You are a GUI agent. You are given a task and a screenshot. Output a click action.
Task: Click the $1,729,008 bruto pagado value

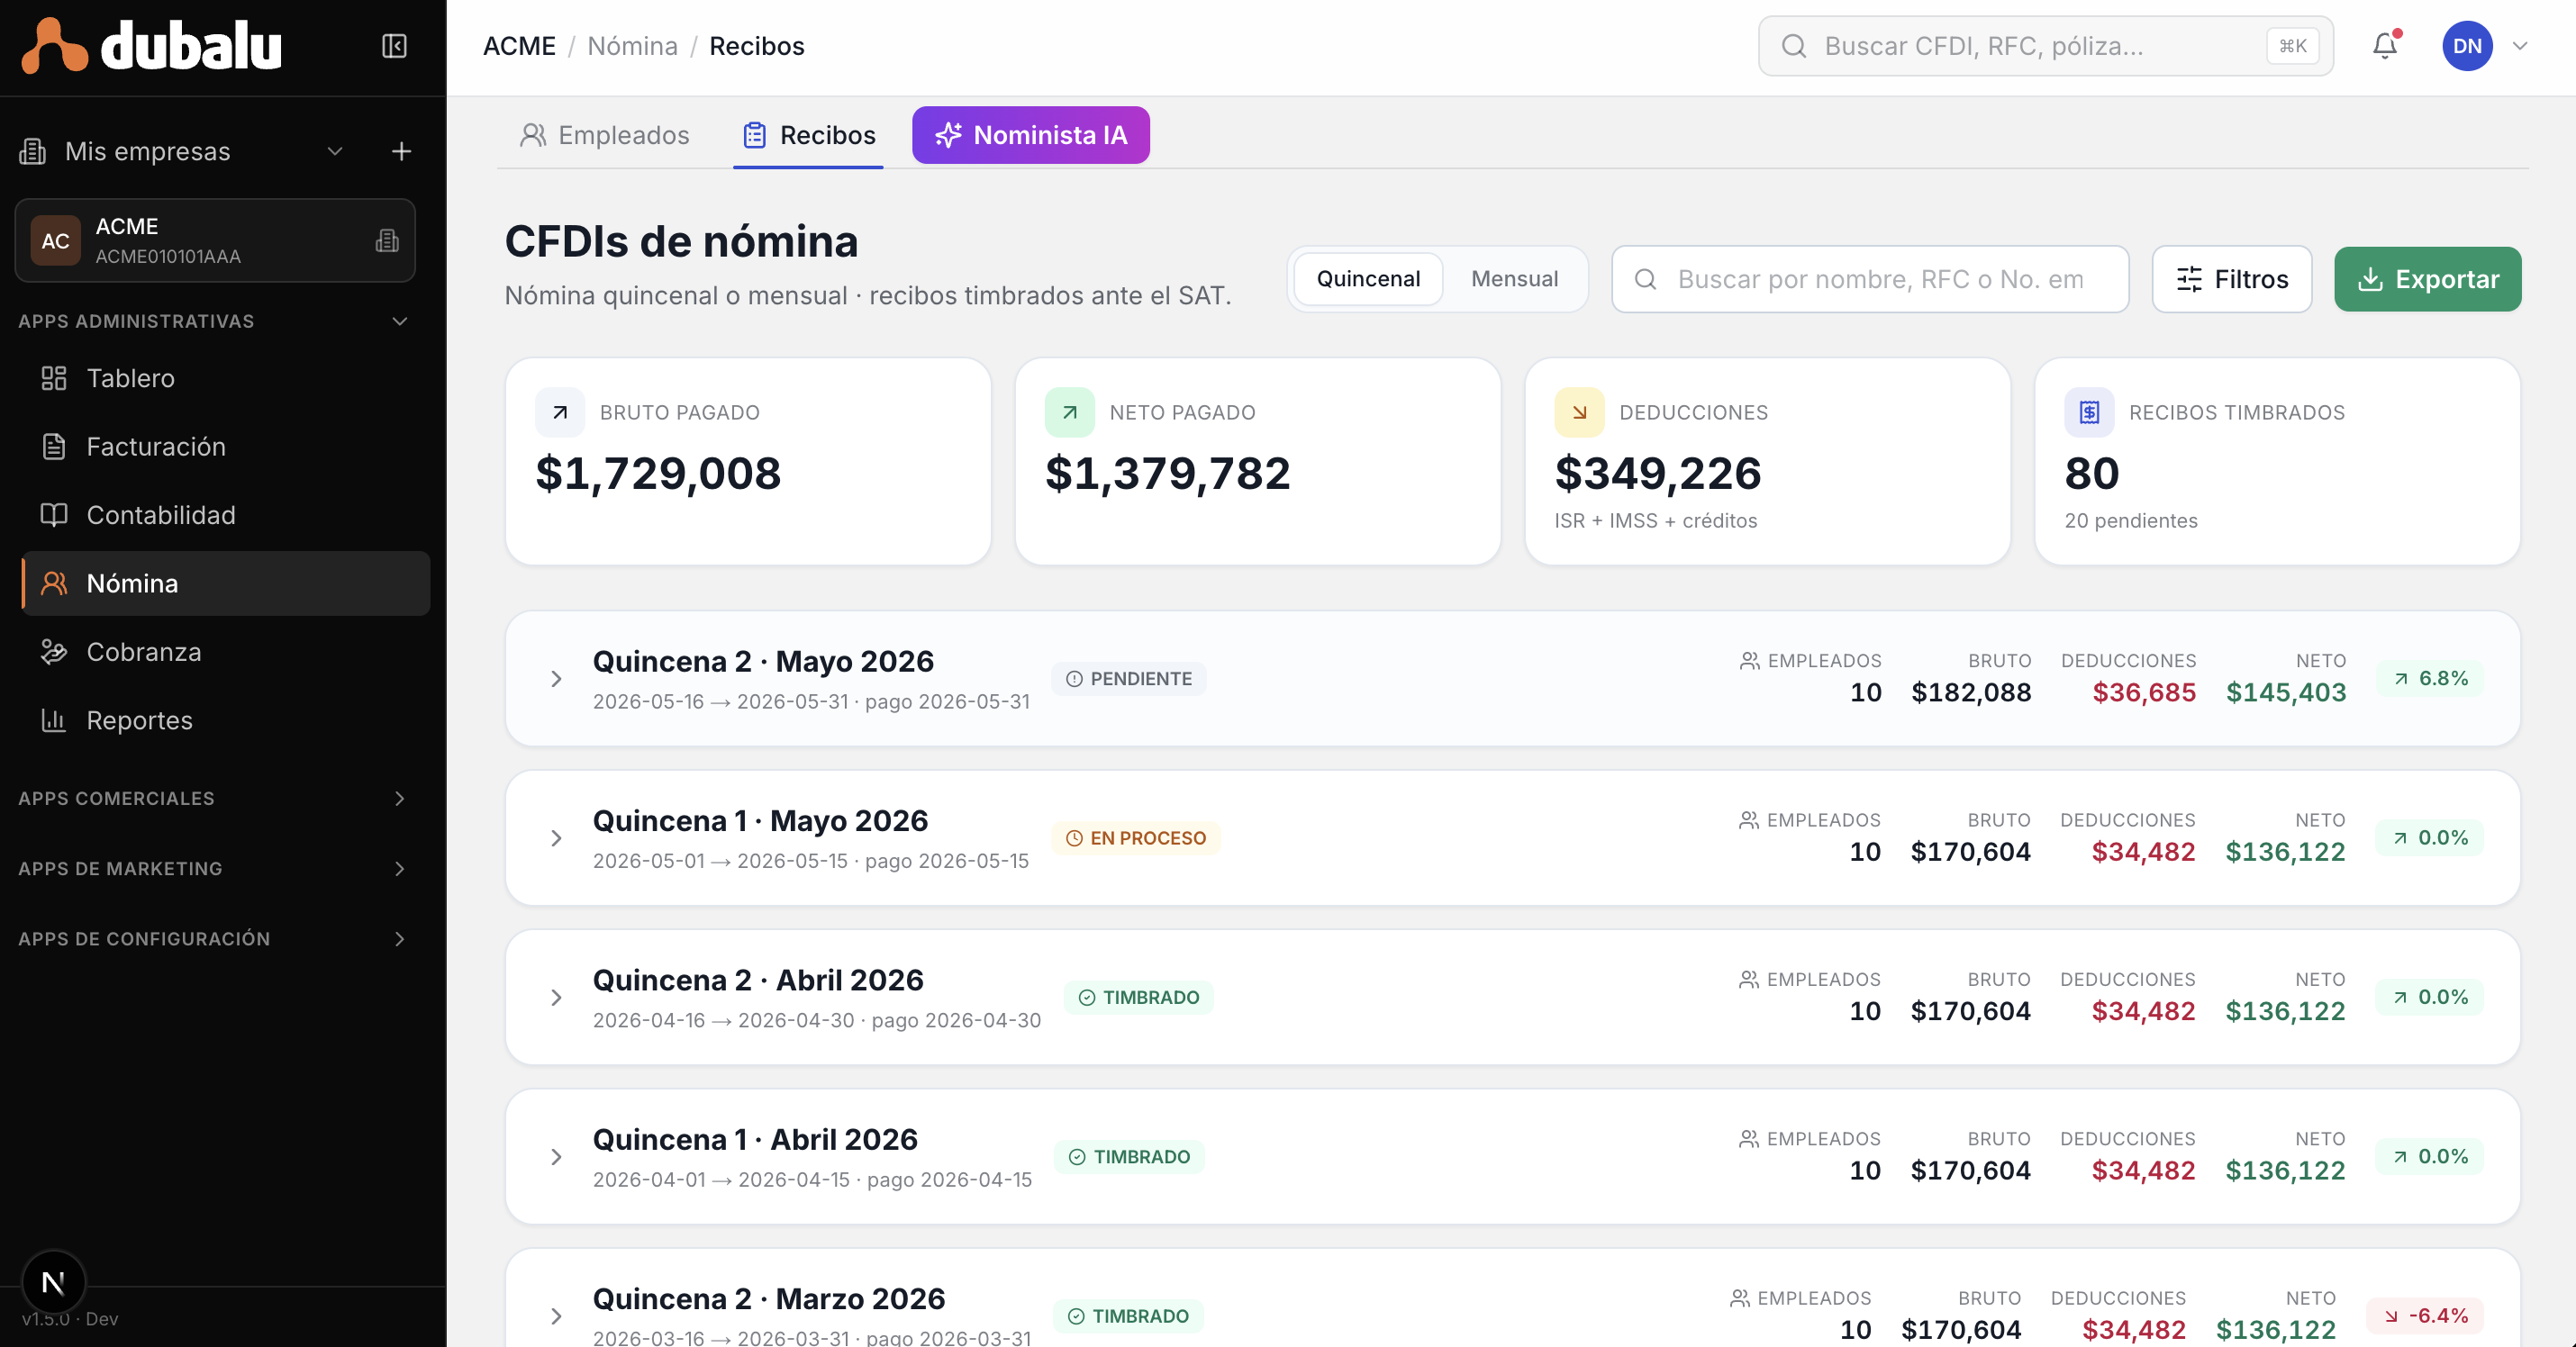pyautogui.click(x=658, y=473)
